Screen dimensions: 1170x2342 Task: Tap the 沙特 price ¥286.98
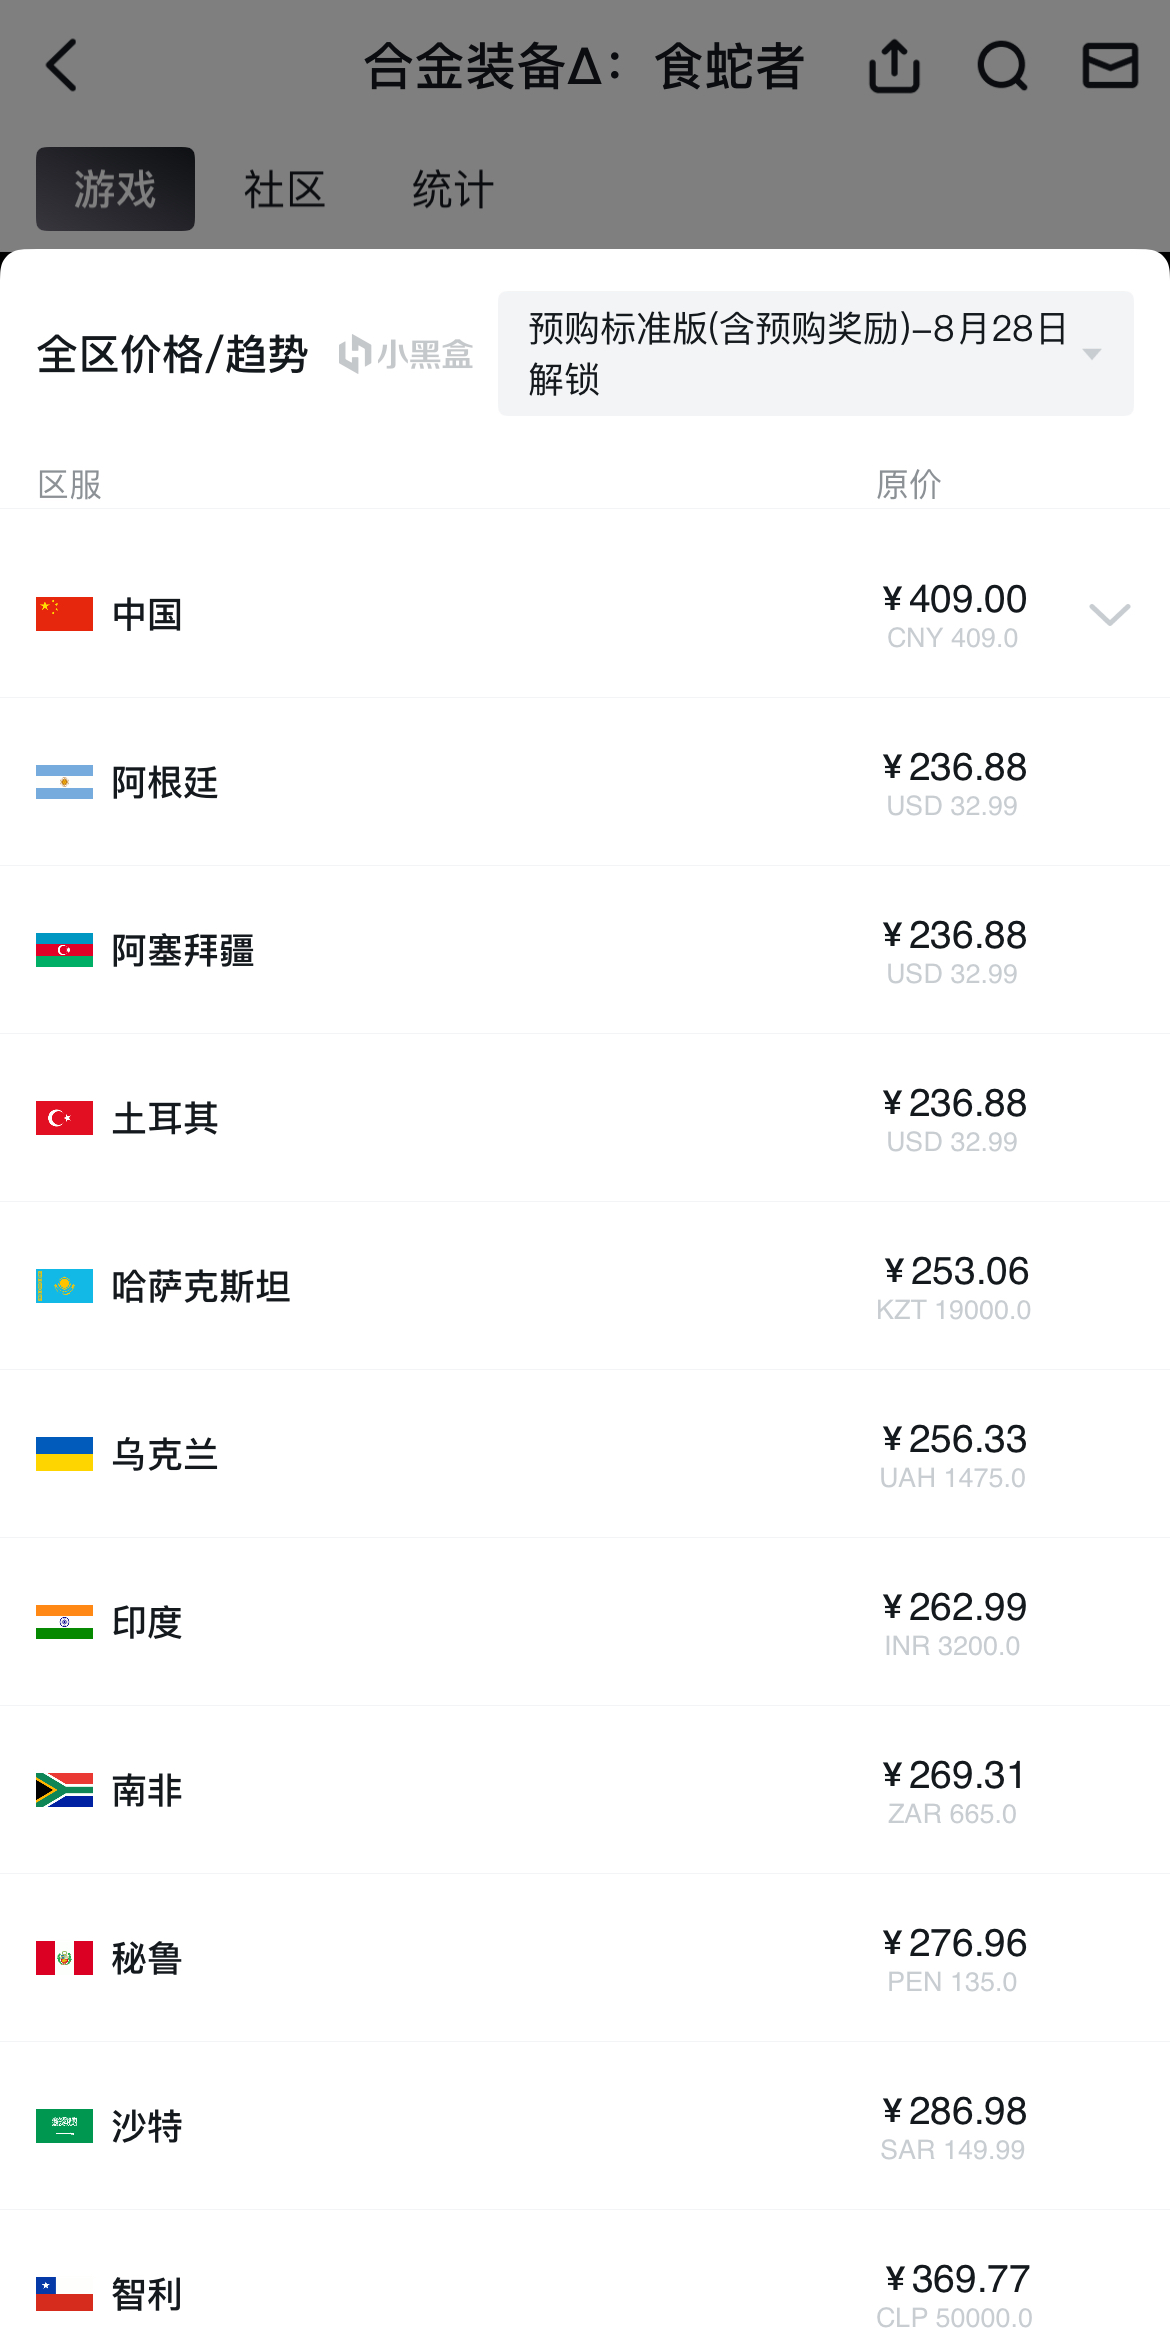(954, 2111)
